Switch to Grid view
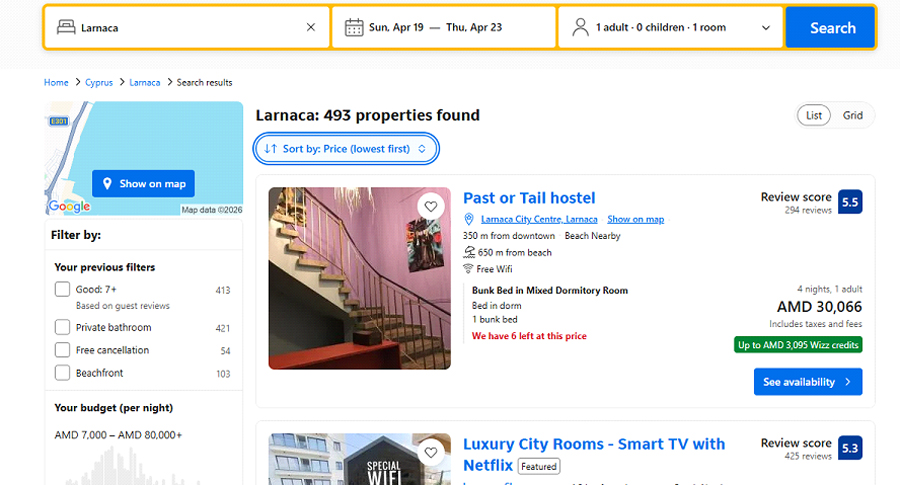The width and height of the screenshot is (900, 485). pyautogui.click(x=853, y=116)
